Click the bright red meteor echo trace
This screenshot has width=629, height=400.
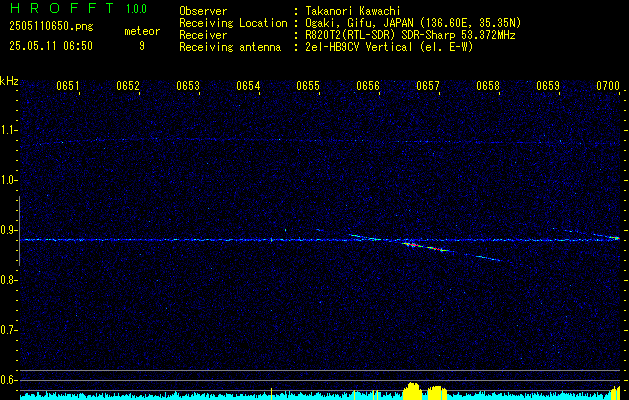tap(427, 247)
